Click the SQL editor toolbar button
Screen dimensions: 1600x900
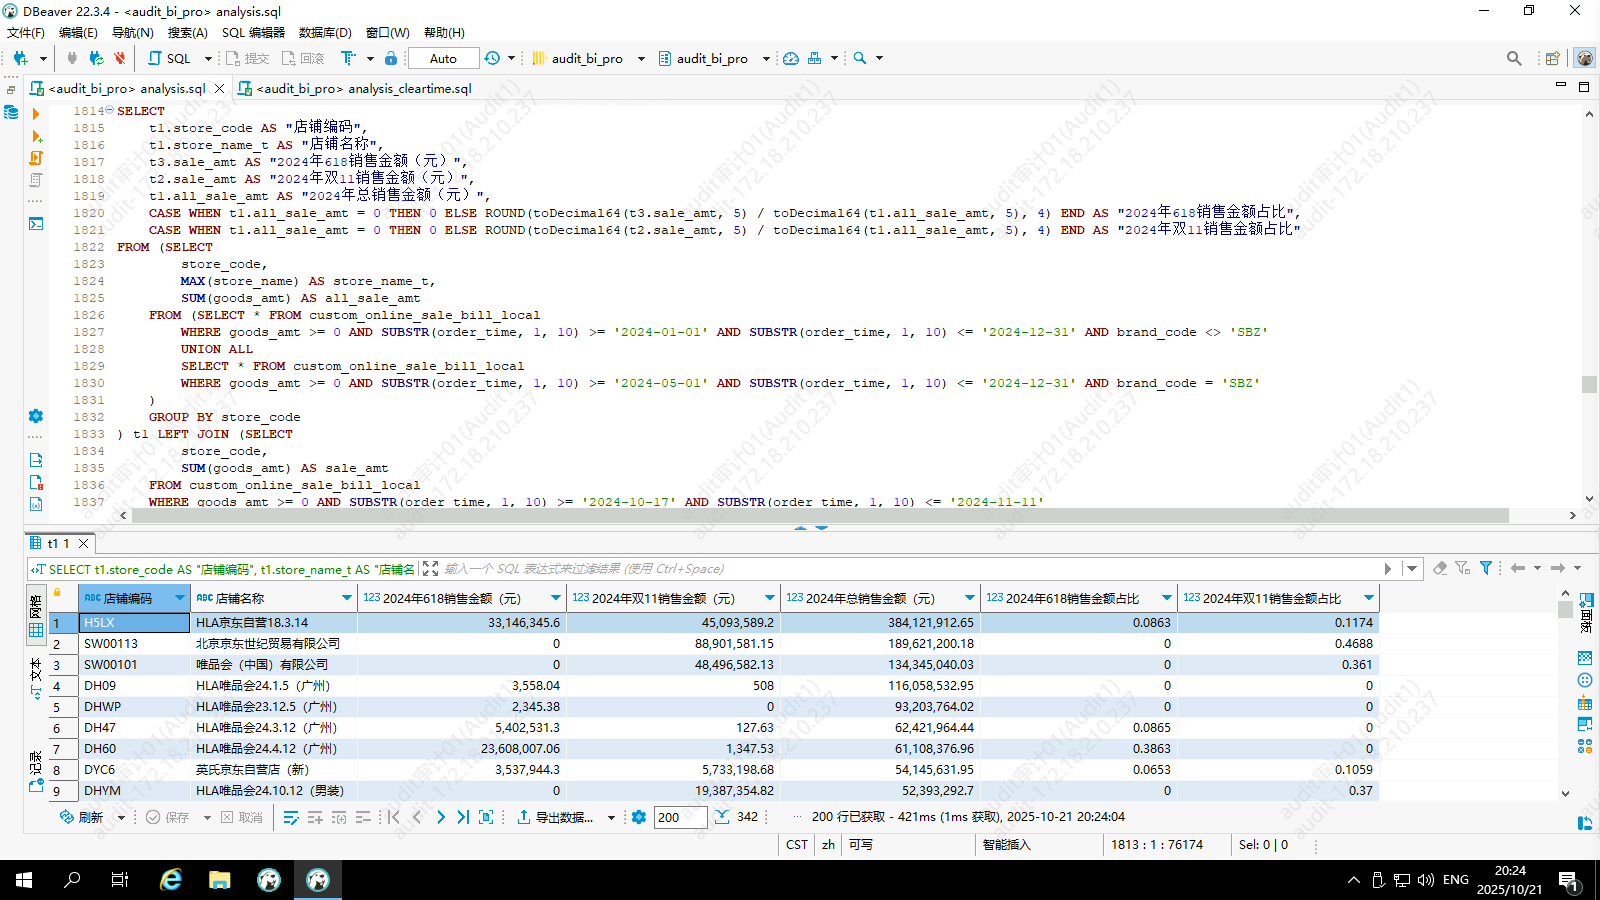click(x=170, y=58)
